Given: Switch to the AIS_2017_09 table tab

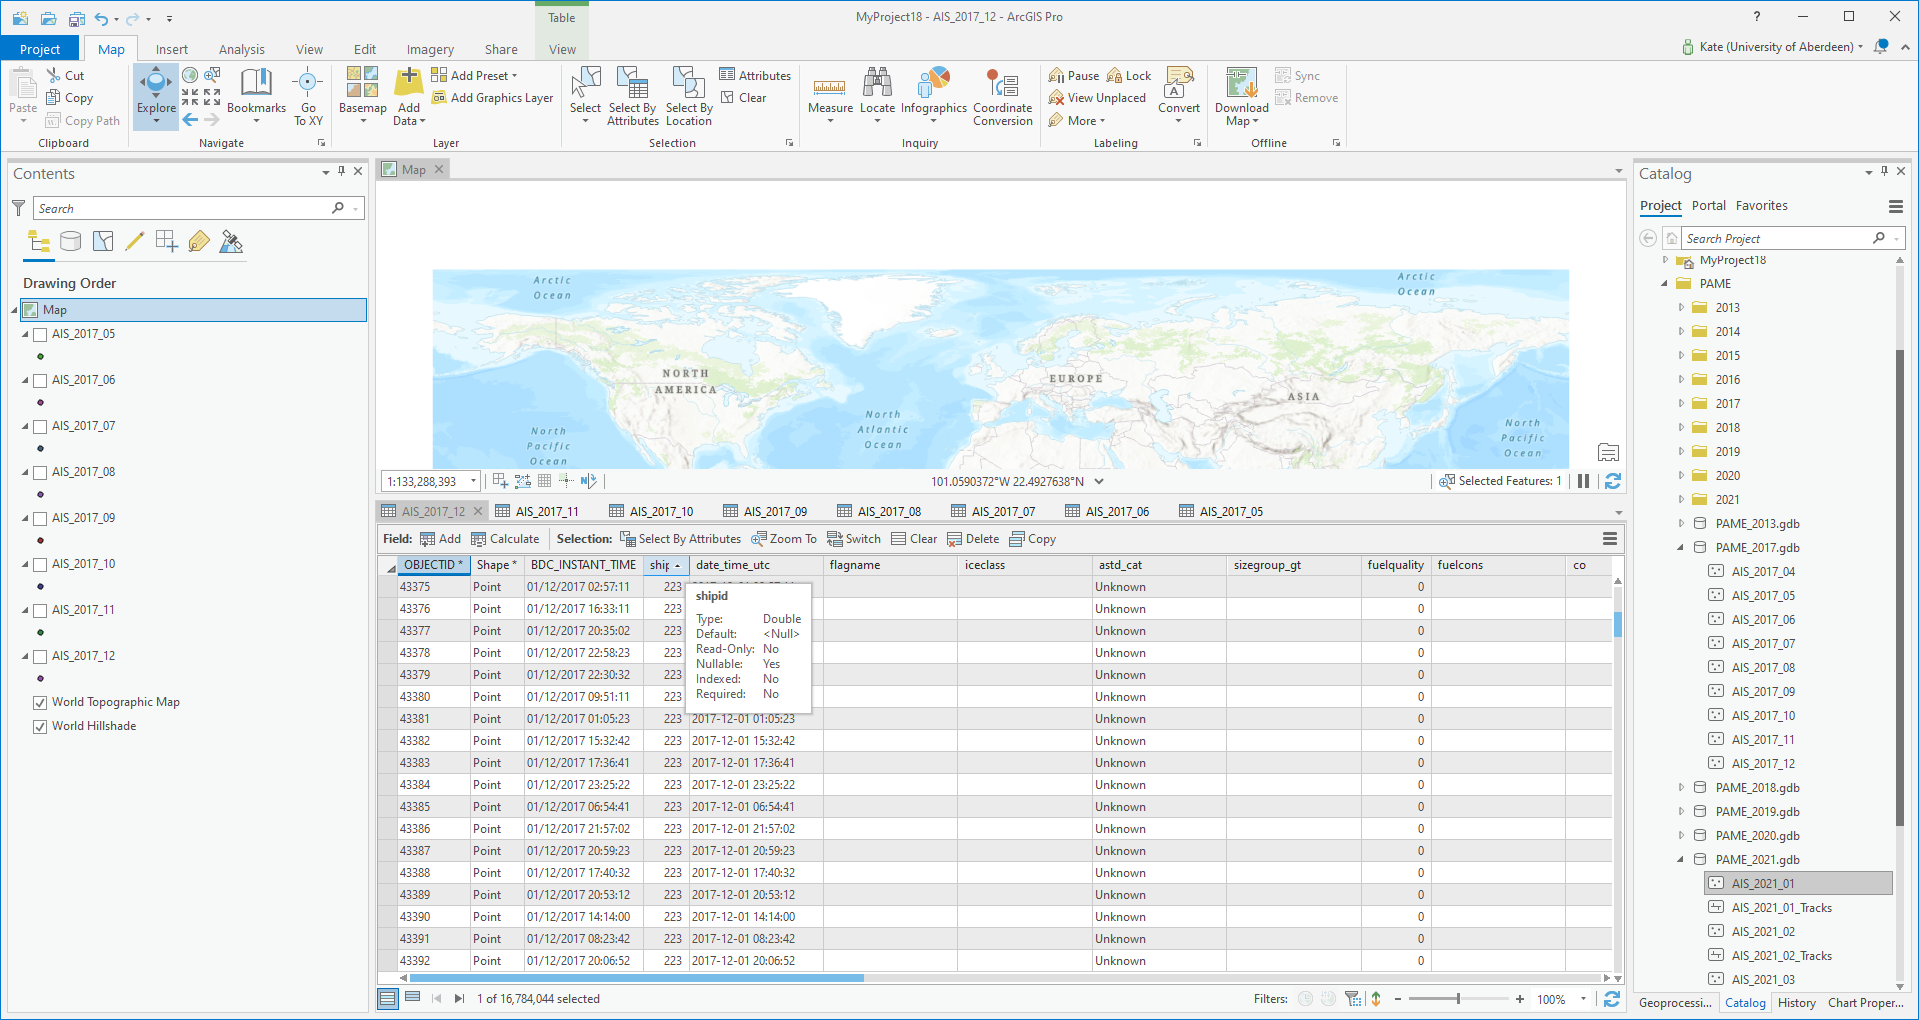Looking at the screenshot, I should [774, 512].
